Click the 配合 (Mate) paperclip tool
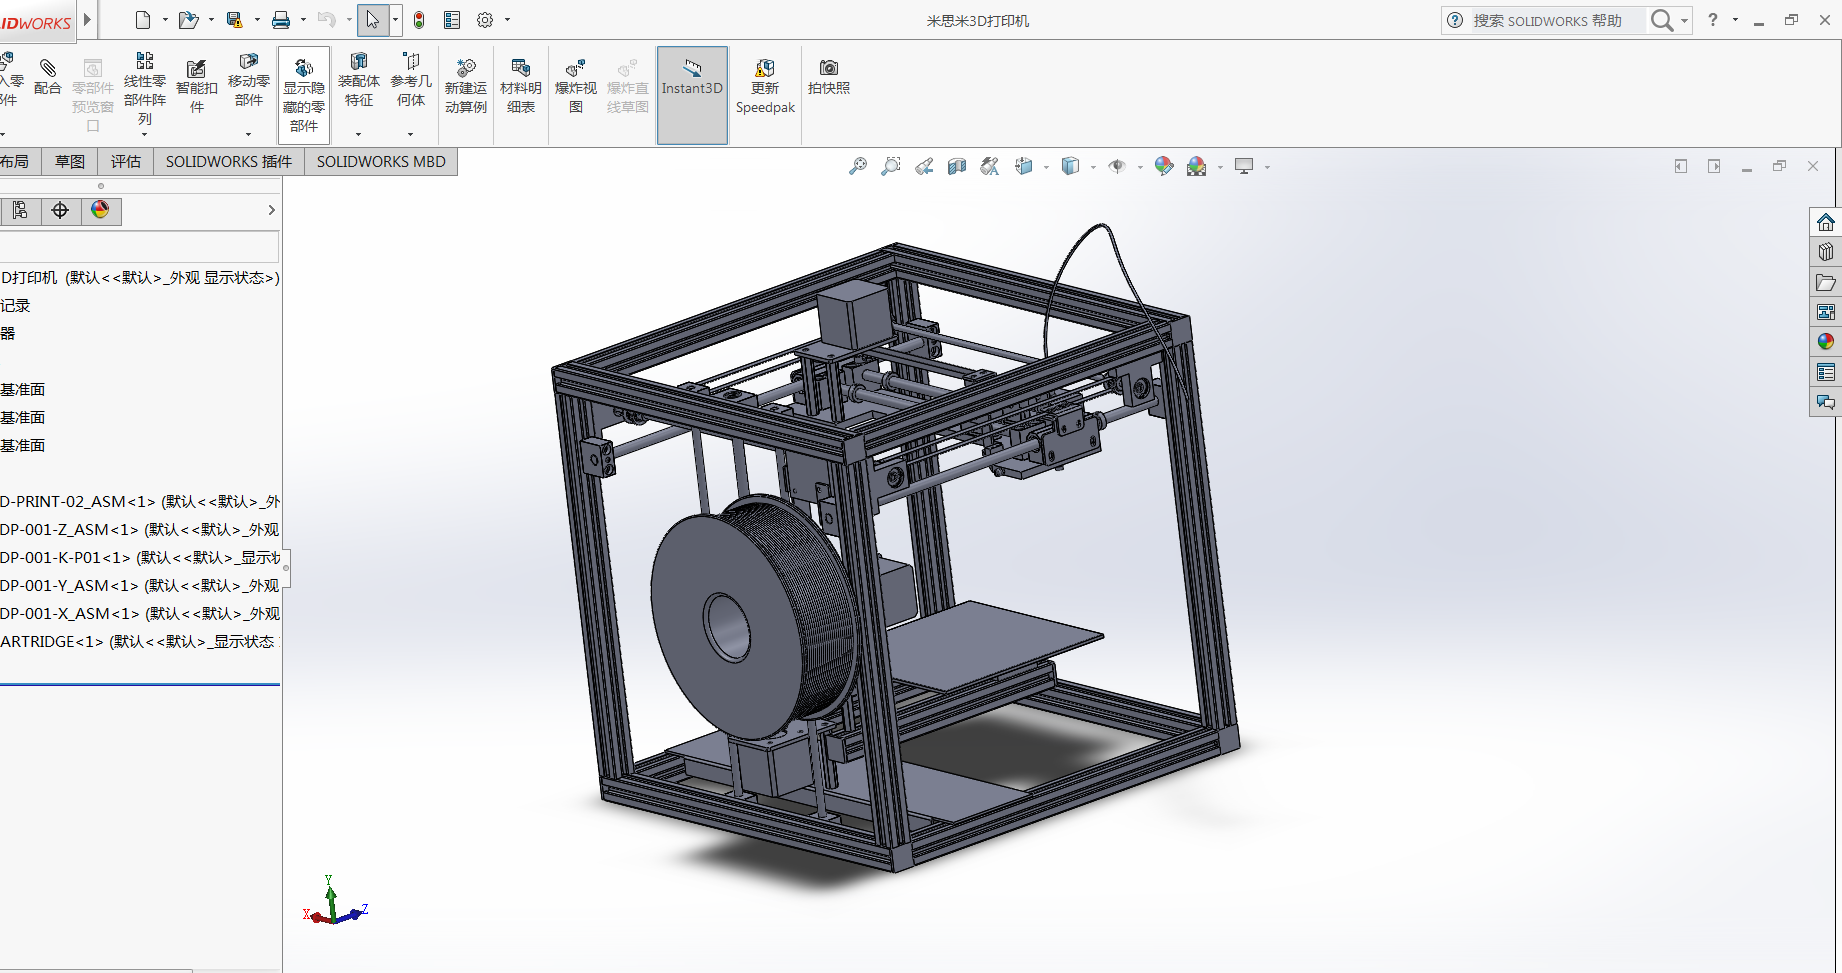This screenshot has height=973, width=1842. point(47,77)
